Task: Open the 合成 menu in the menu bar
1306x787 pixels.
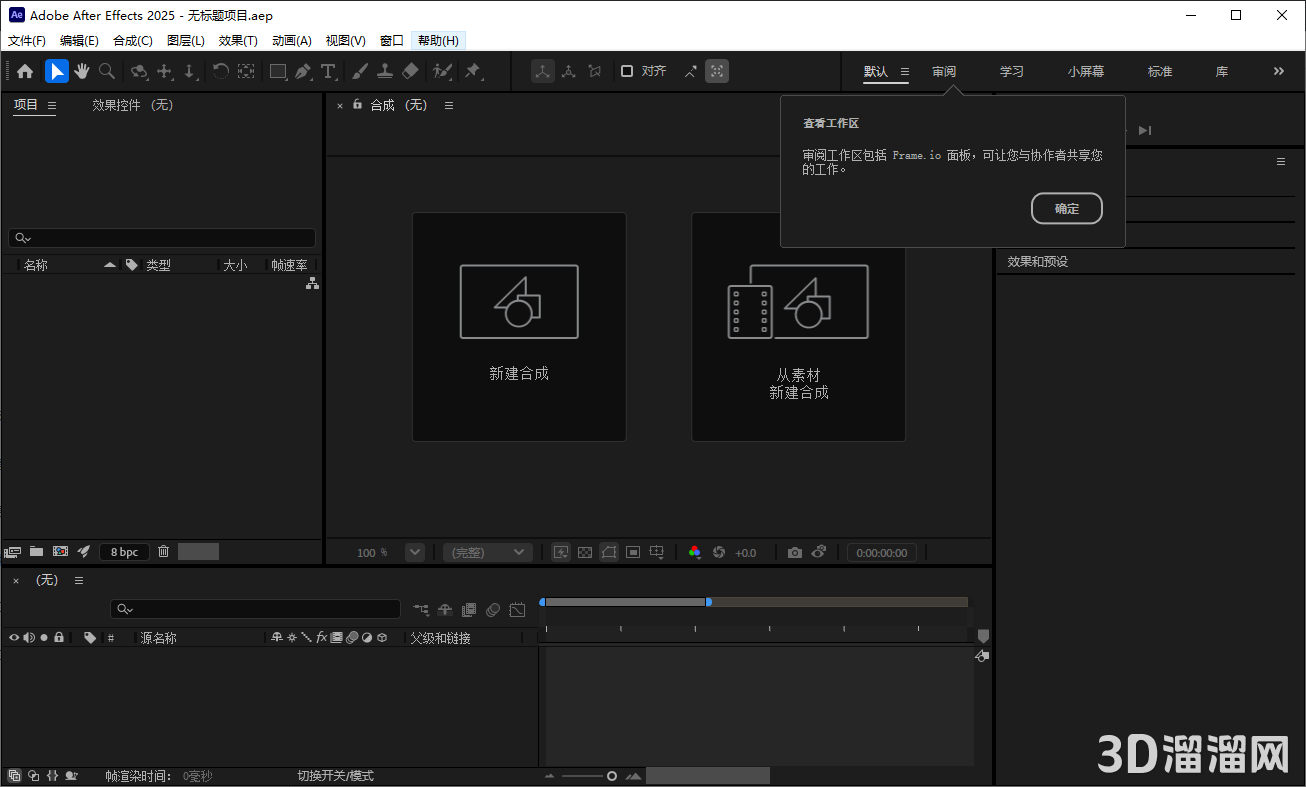Action: click(131, 40)
